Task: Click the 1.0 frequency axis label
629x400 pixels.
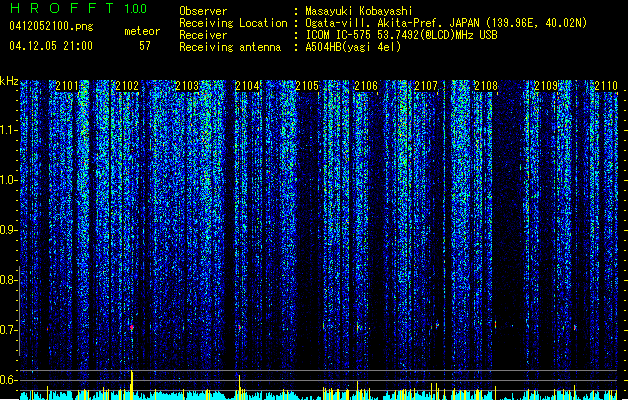Action: coord(9,180)
